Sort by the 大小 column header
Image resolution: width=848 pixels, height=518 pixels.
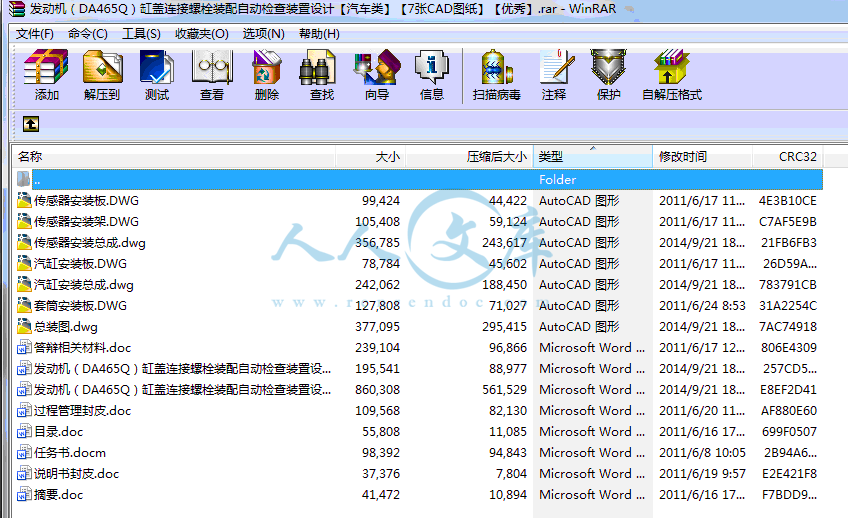pyautogui.click(x=370, y=157)
